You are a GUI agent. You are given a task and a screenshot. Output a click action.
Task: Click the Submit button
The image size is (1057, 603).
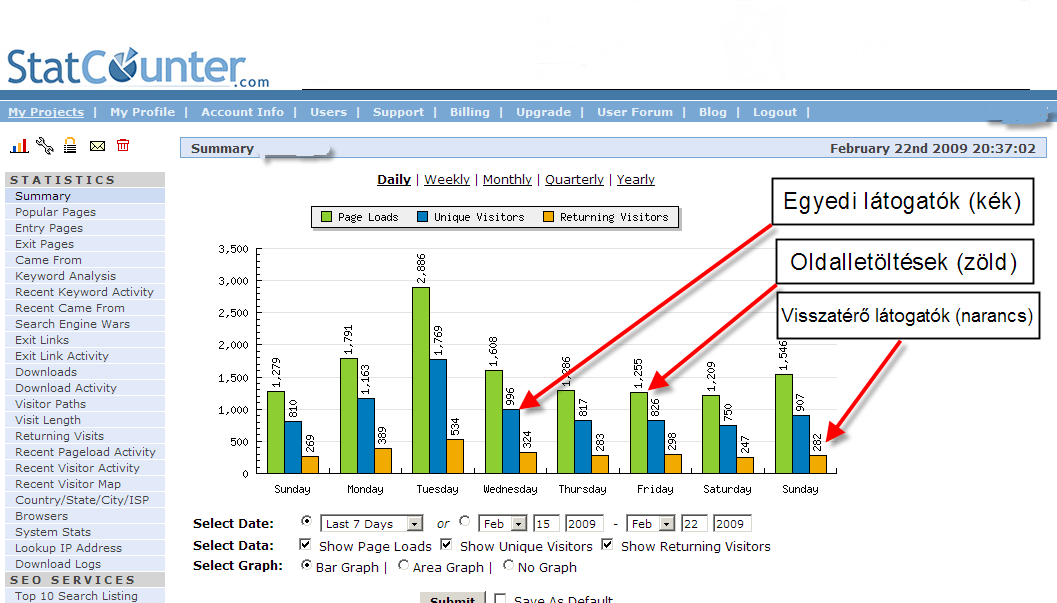pyautogui.click(x=452, y=598)
